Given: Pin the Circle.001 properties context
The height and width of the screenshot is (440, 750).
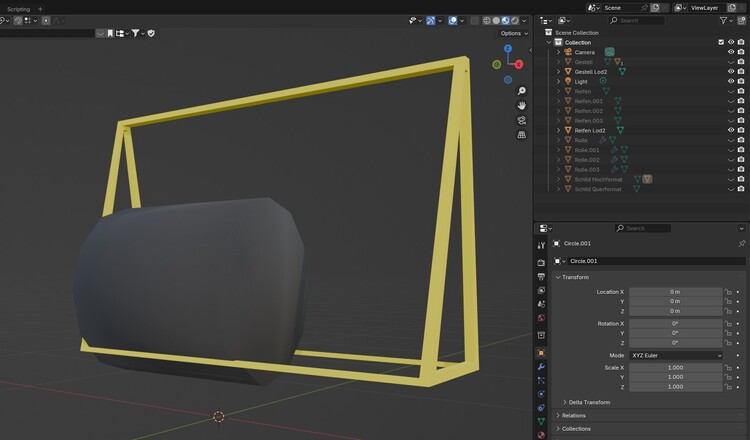Looking at the screenshot, I should click(x=741, y=243).
